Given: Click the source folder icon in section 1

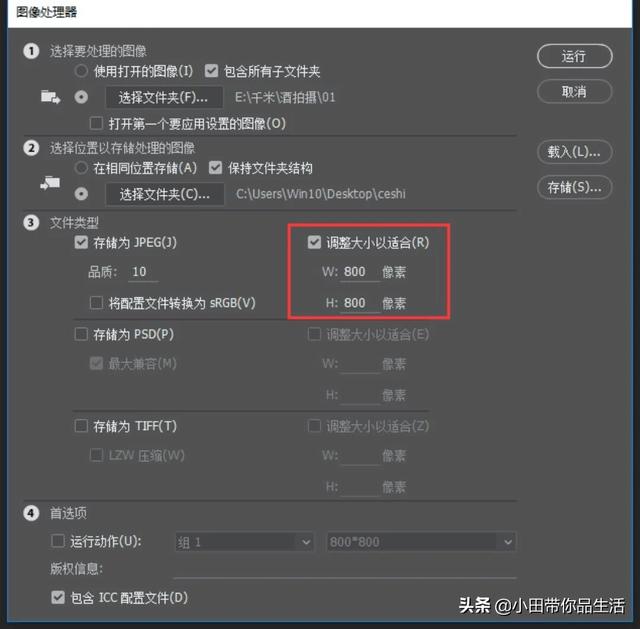Looking at the screenshot, I should coord(51,97).
